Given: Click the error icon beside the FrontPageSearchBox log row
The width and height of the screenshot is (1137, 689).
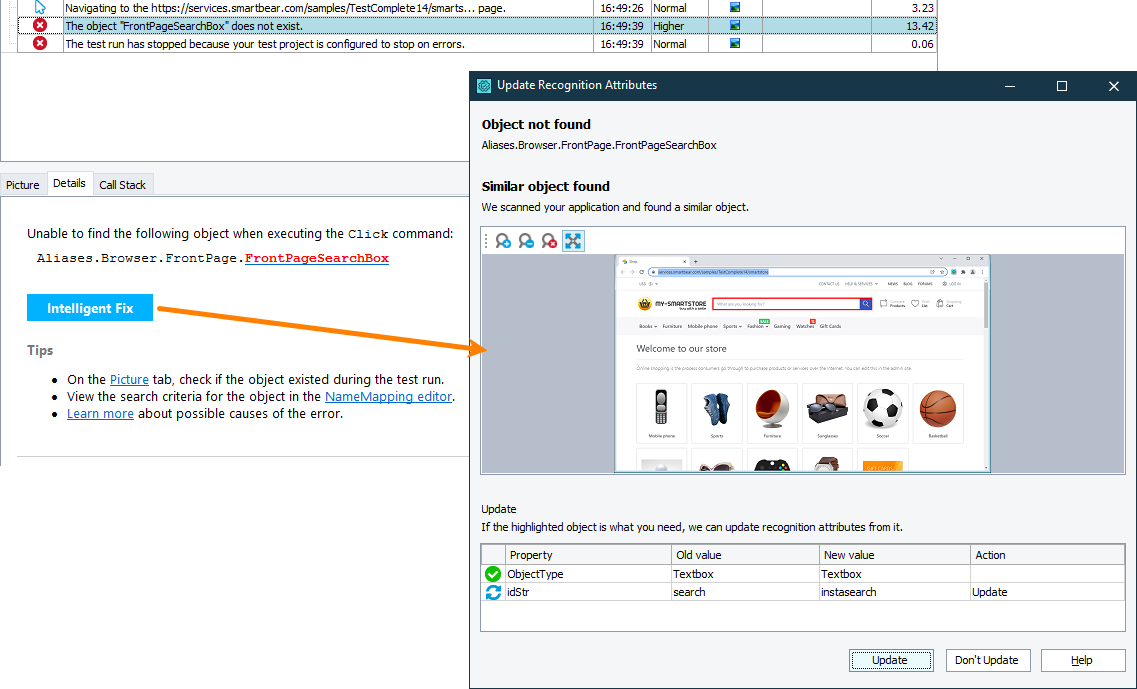Looking at the screenshot, I should click(40, 25).
